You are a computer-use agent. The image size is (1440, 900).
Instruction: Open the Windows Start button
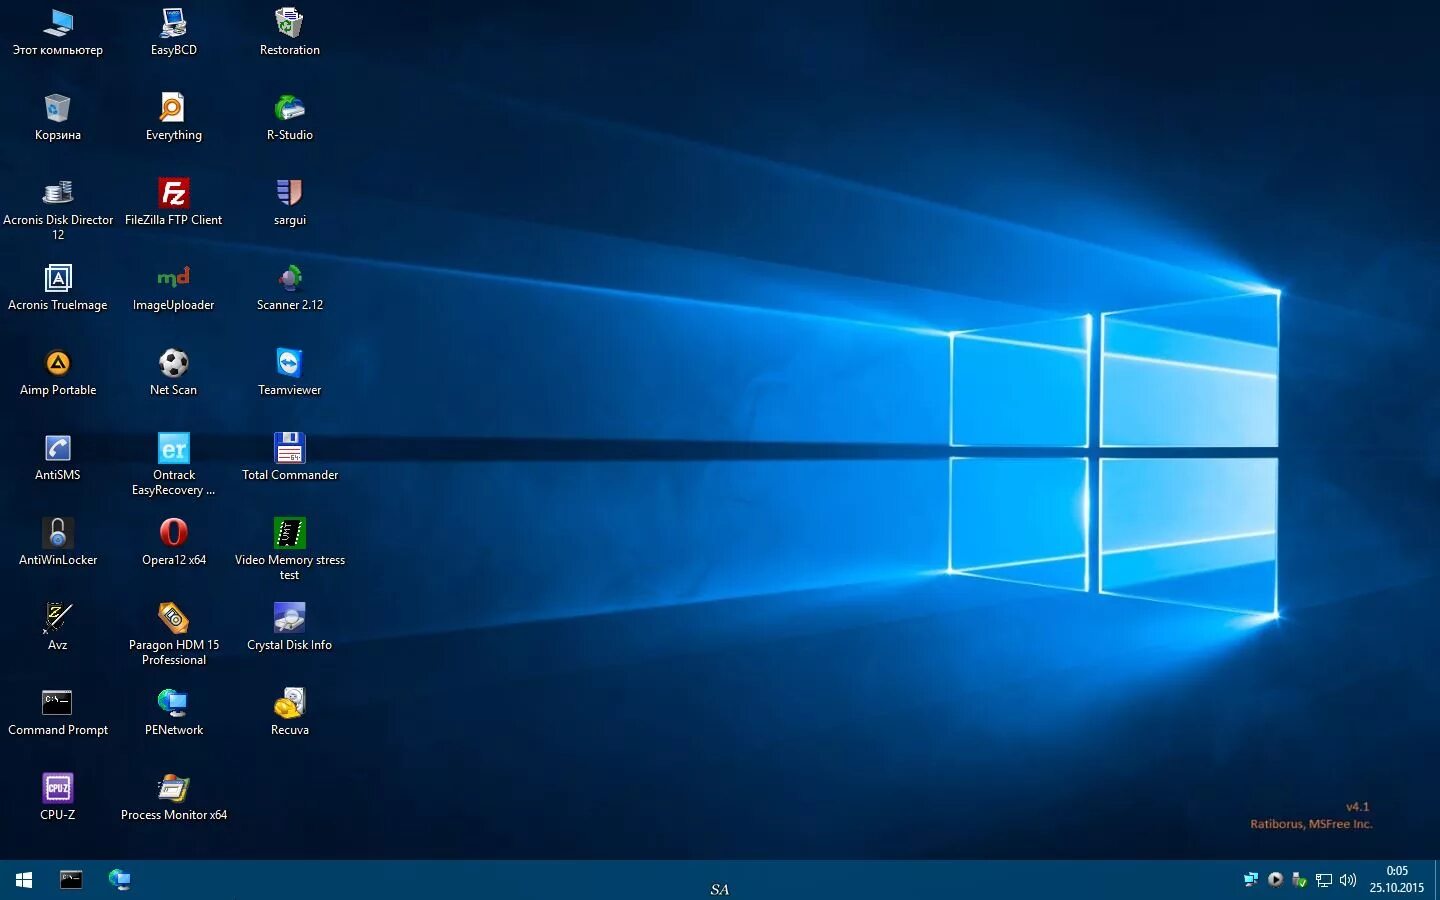[24, 880]
